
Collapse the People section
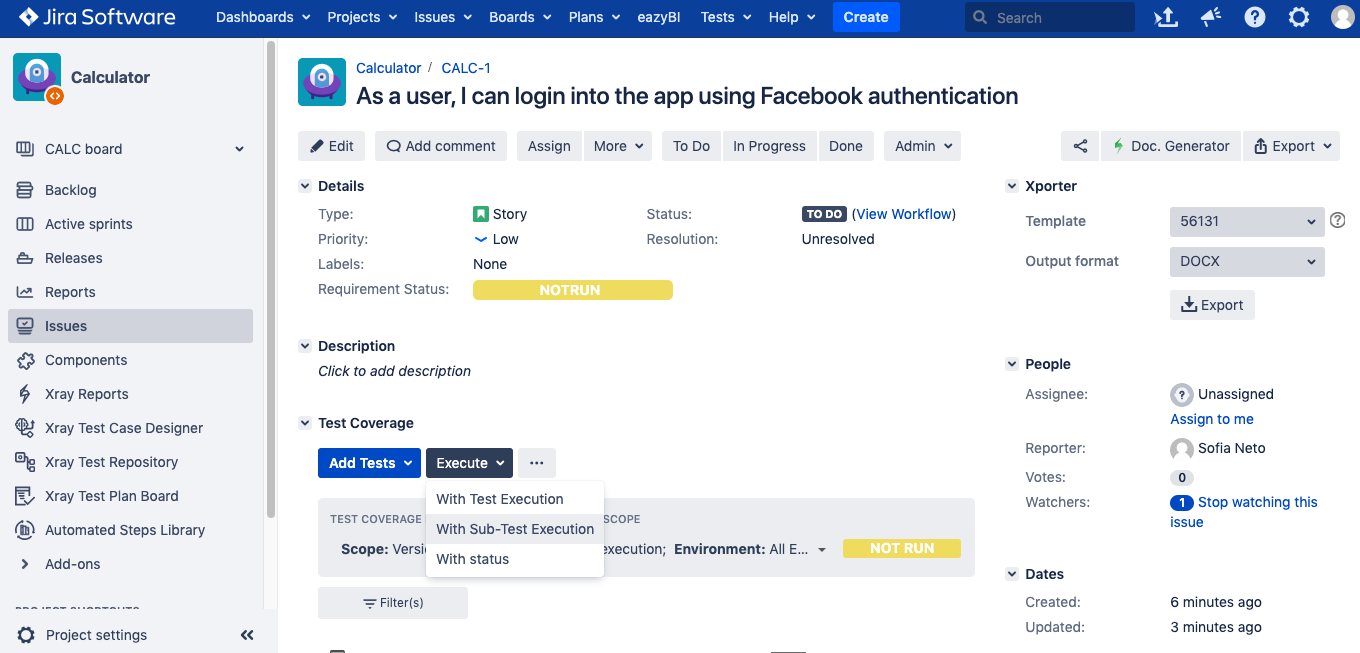[1012, 364]
